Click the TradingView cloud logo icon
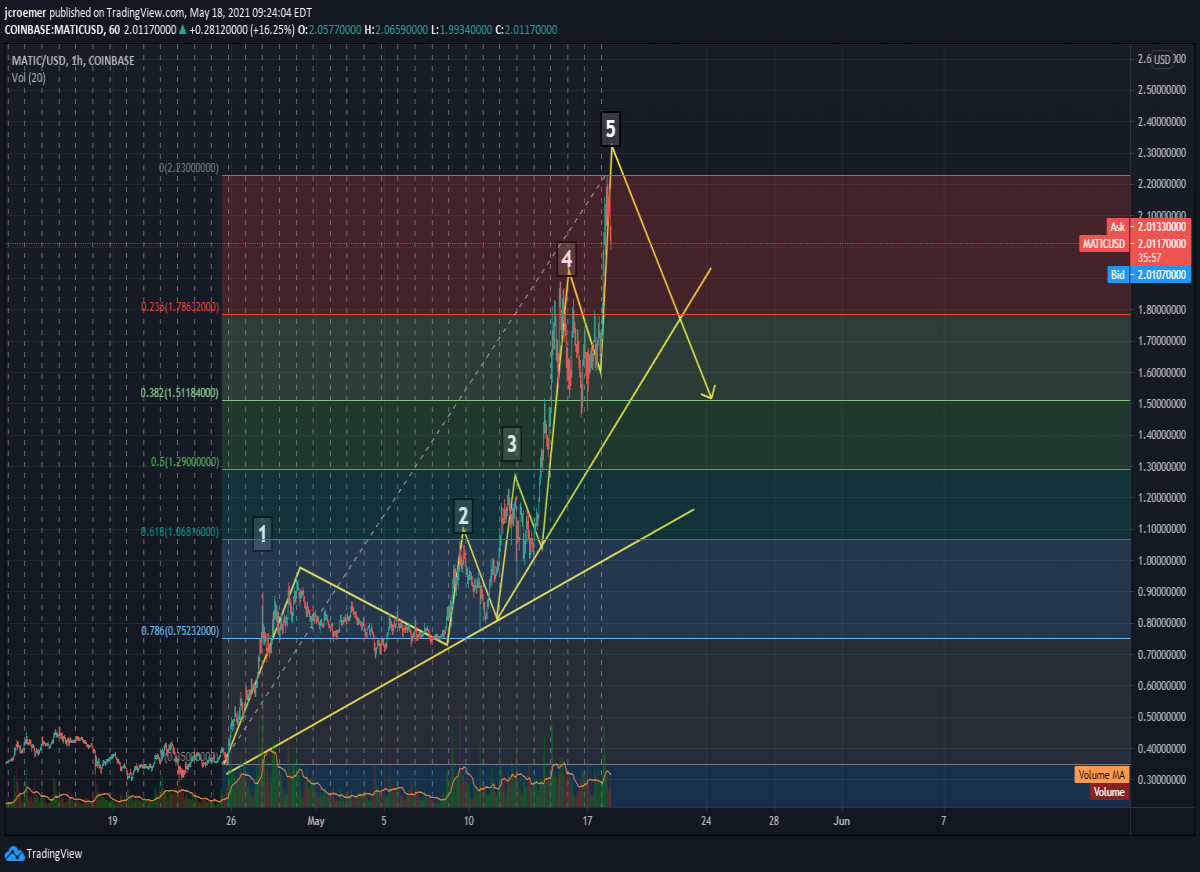This screenshot has height=872, width=1200. click(14, 854)
